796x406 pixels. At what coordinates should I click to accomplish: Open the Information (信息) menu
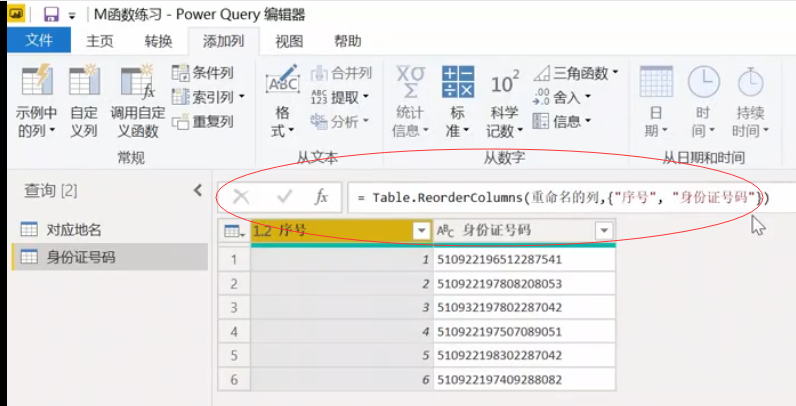[562, 121]
